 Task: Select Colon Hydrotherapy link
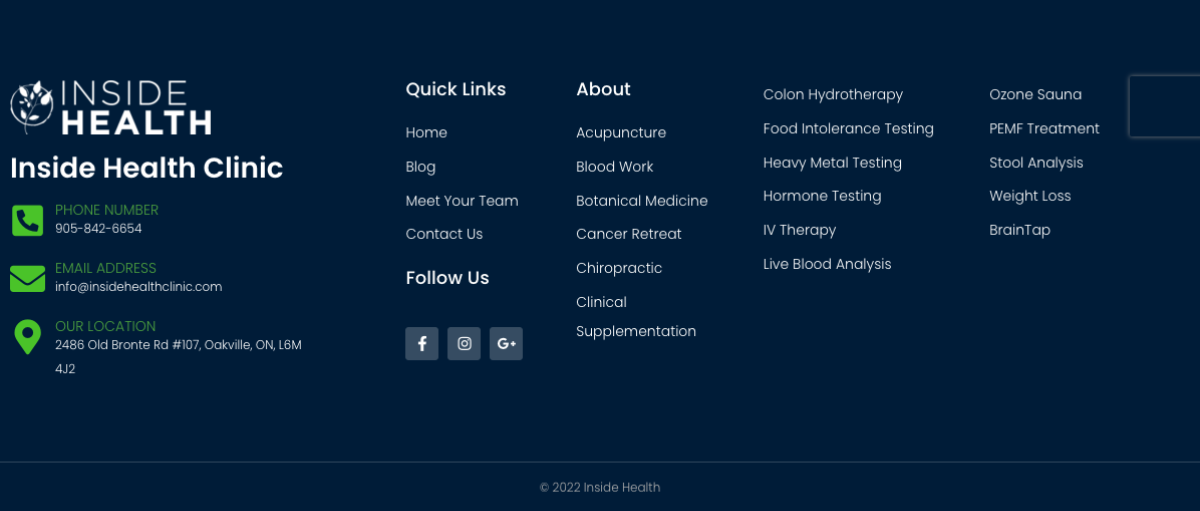point(833,95)
